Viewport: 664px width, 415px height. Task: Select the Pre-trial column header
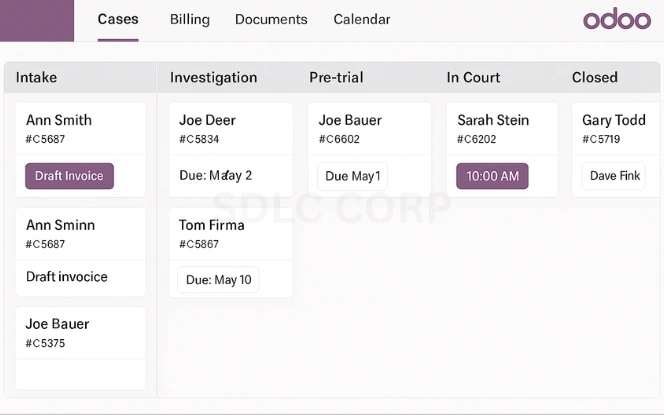pyautogui.click(x=336, y=77)
